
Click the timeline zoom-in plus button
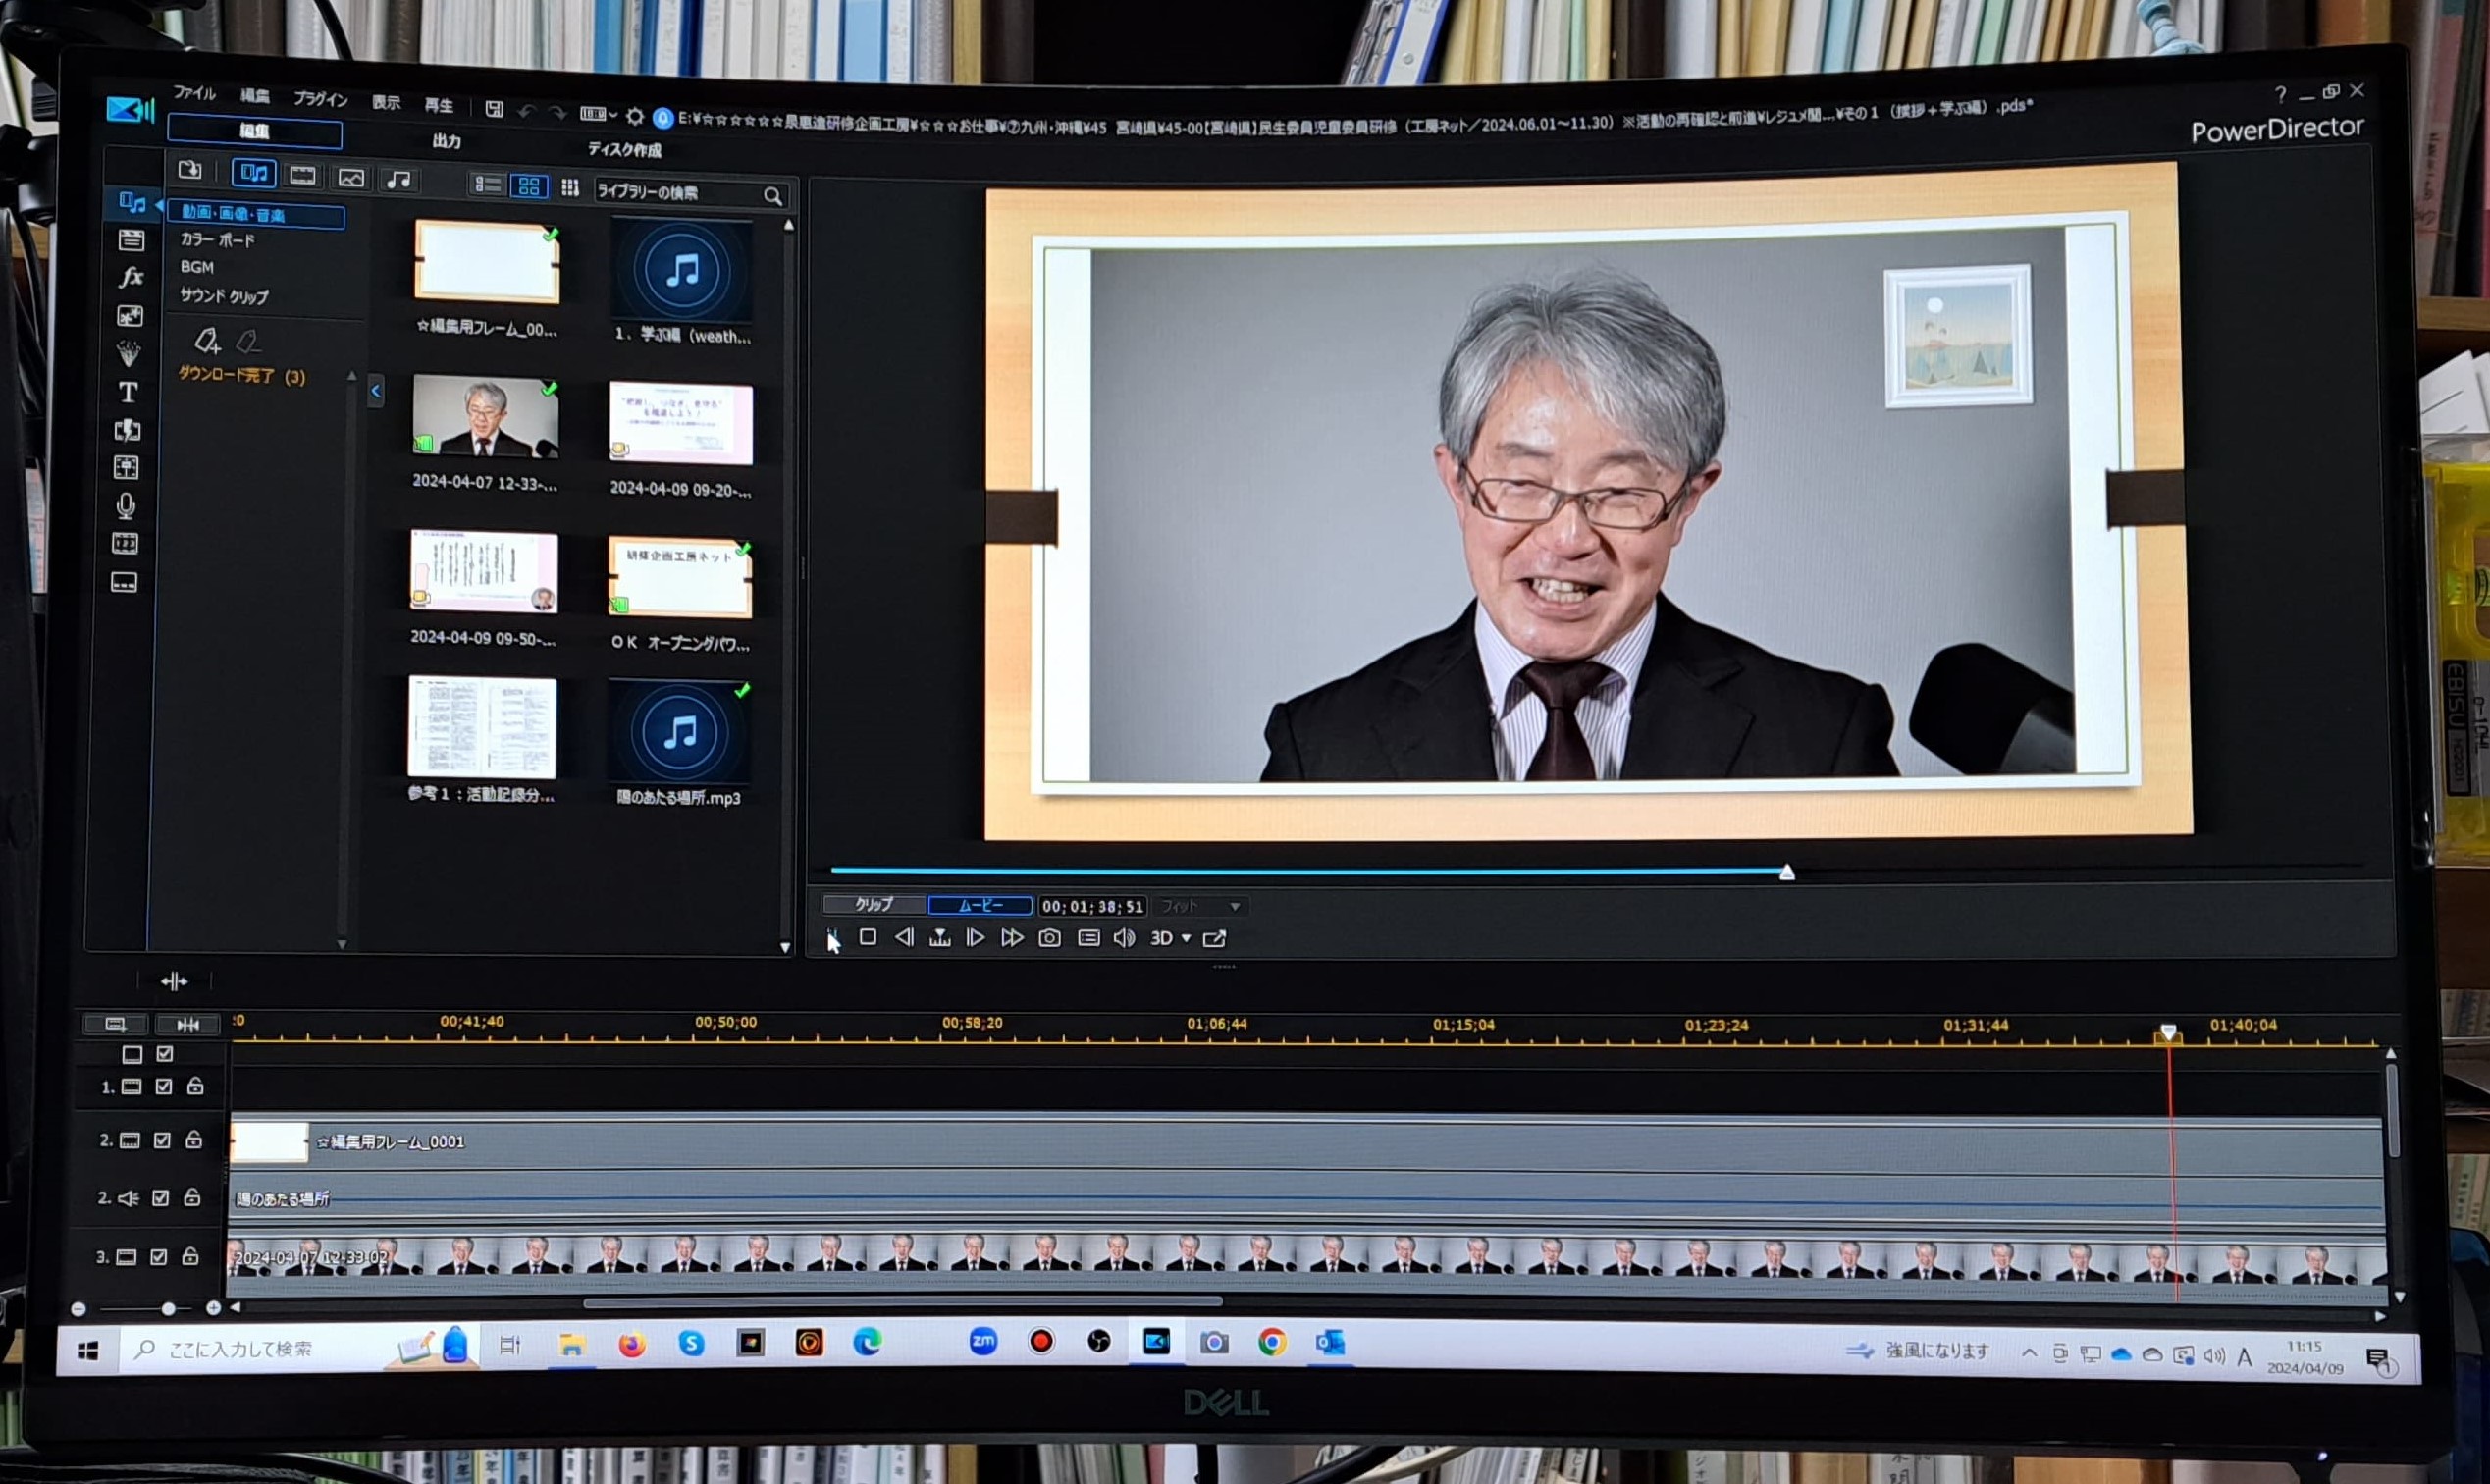(x=213, y=1308)
